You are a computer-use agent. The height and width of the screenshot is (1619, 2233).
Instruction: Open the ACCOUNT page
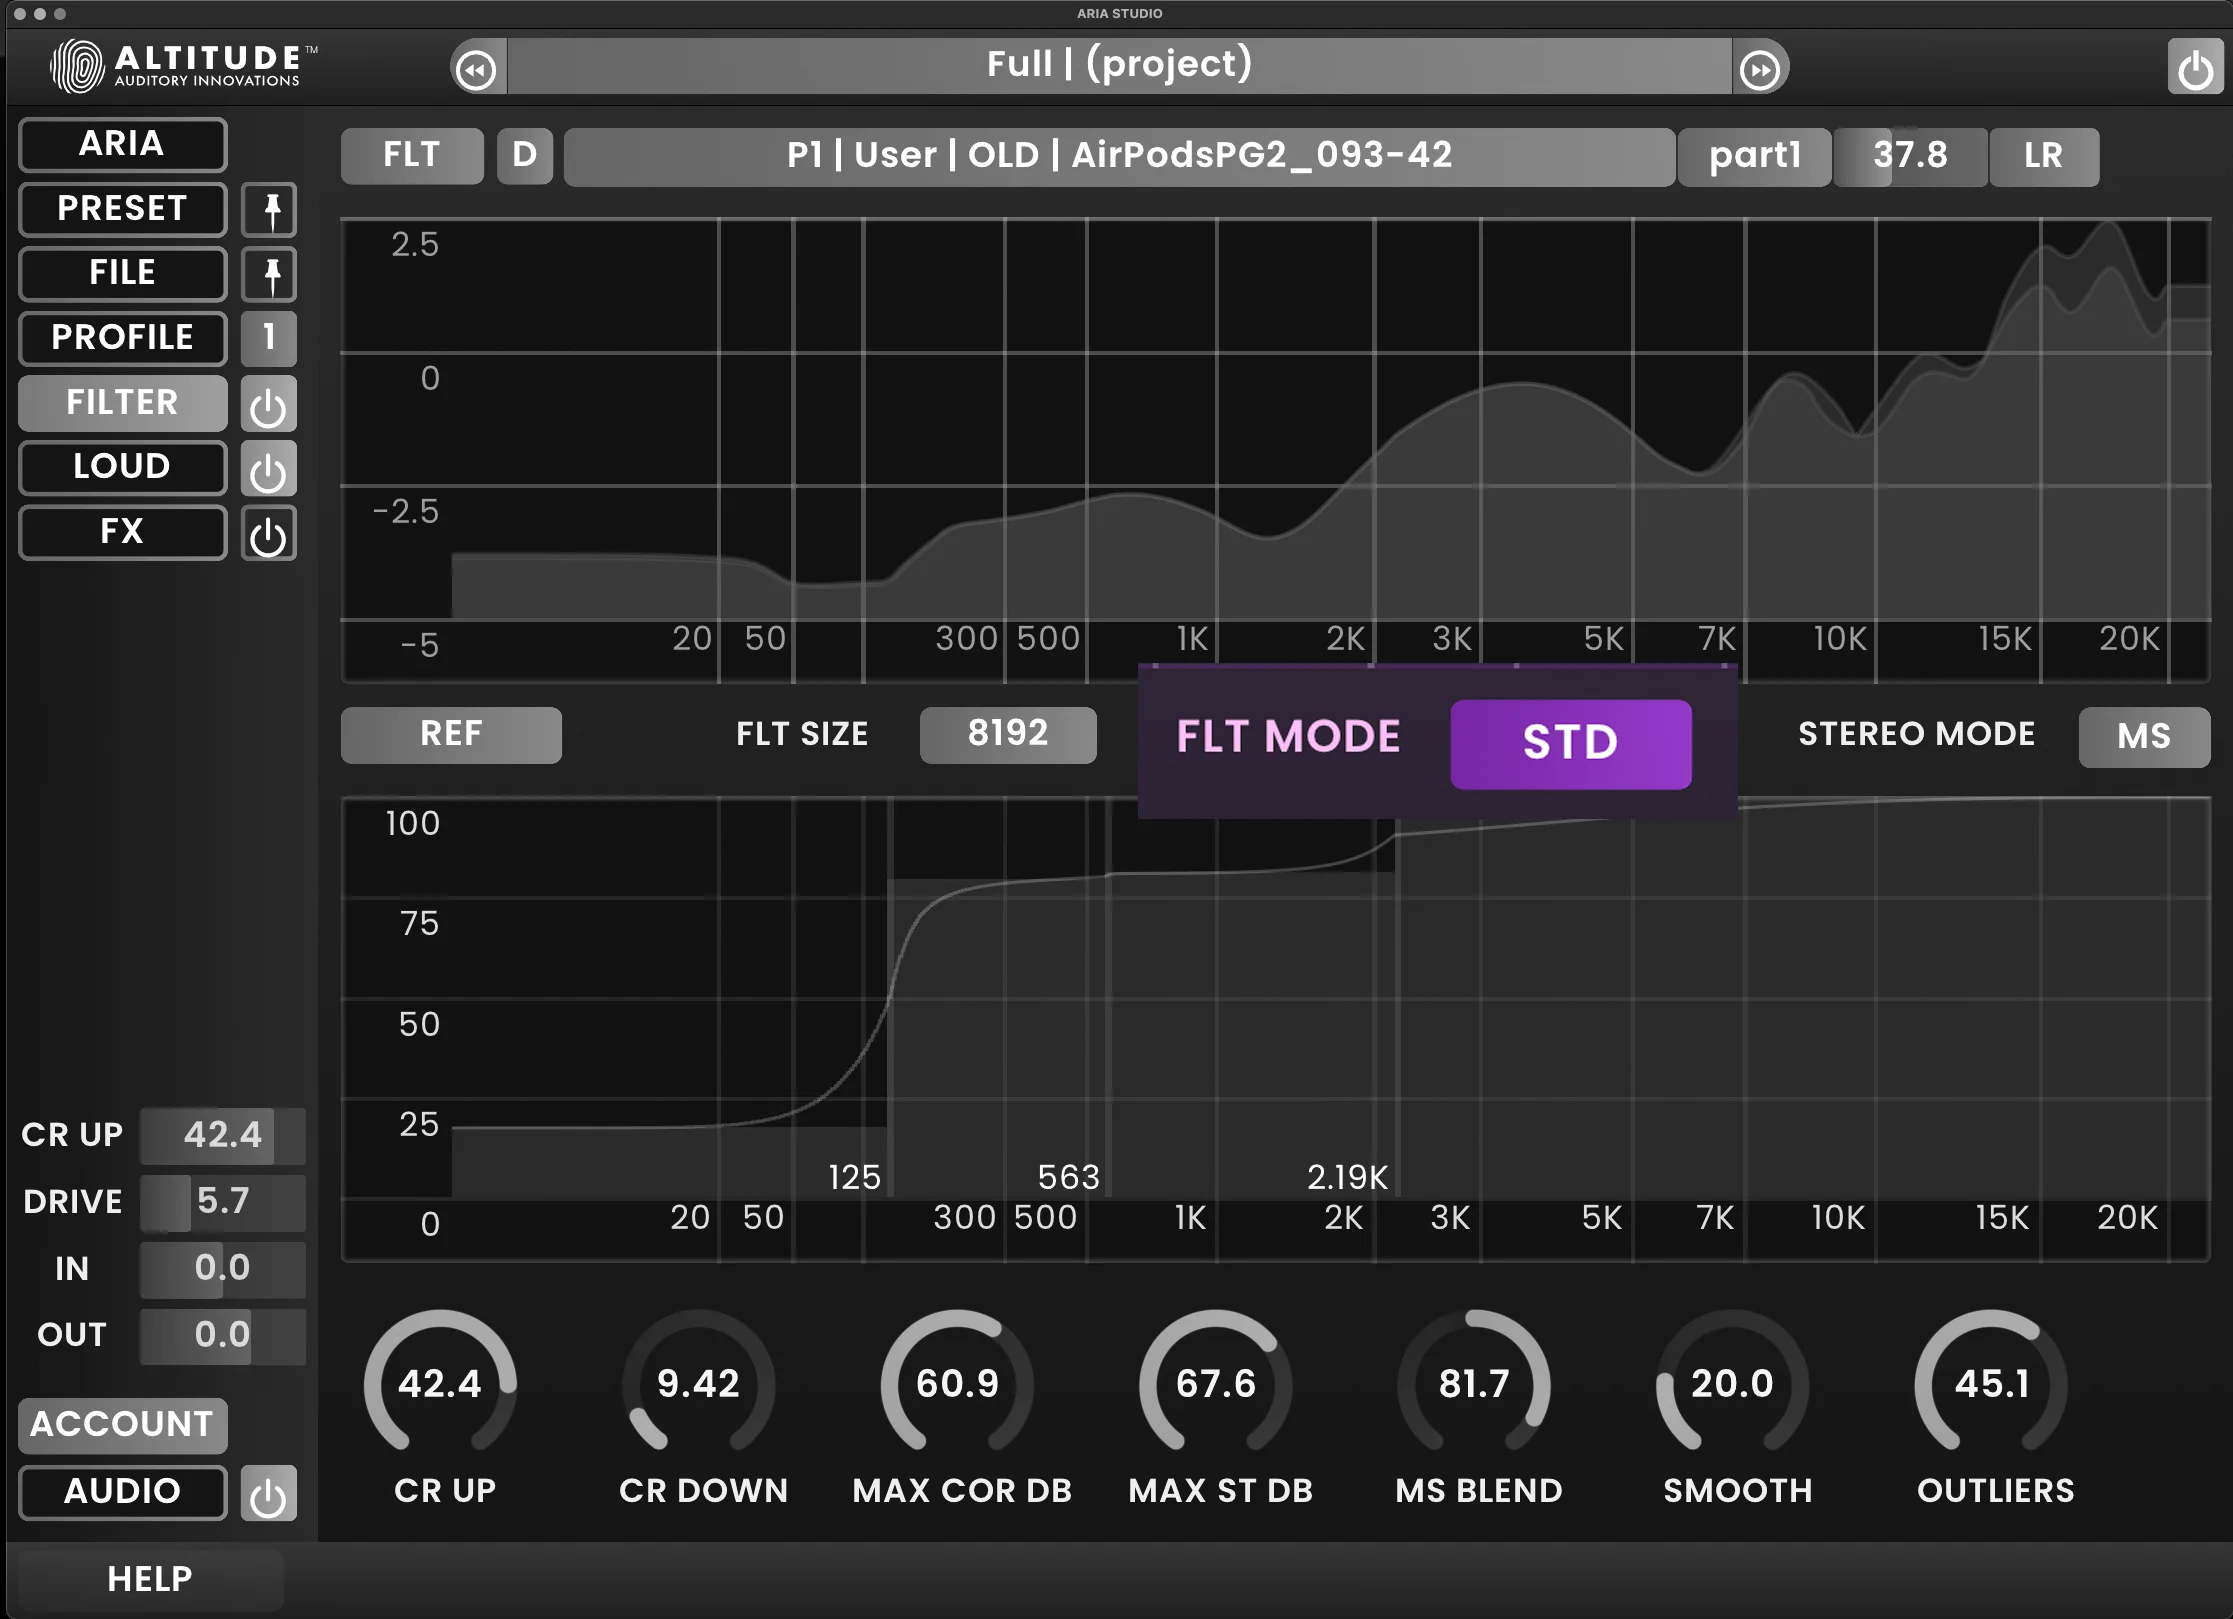coord(122,1425)
